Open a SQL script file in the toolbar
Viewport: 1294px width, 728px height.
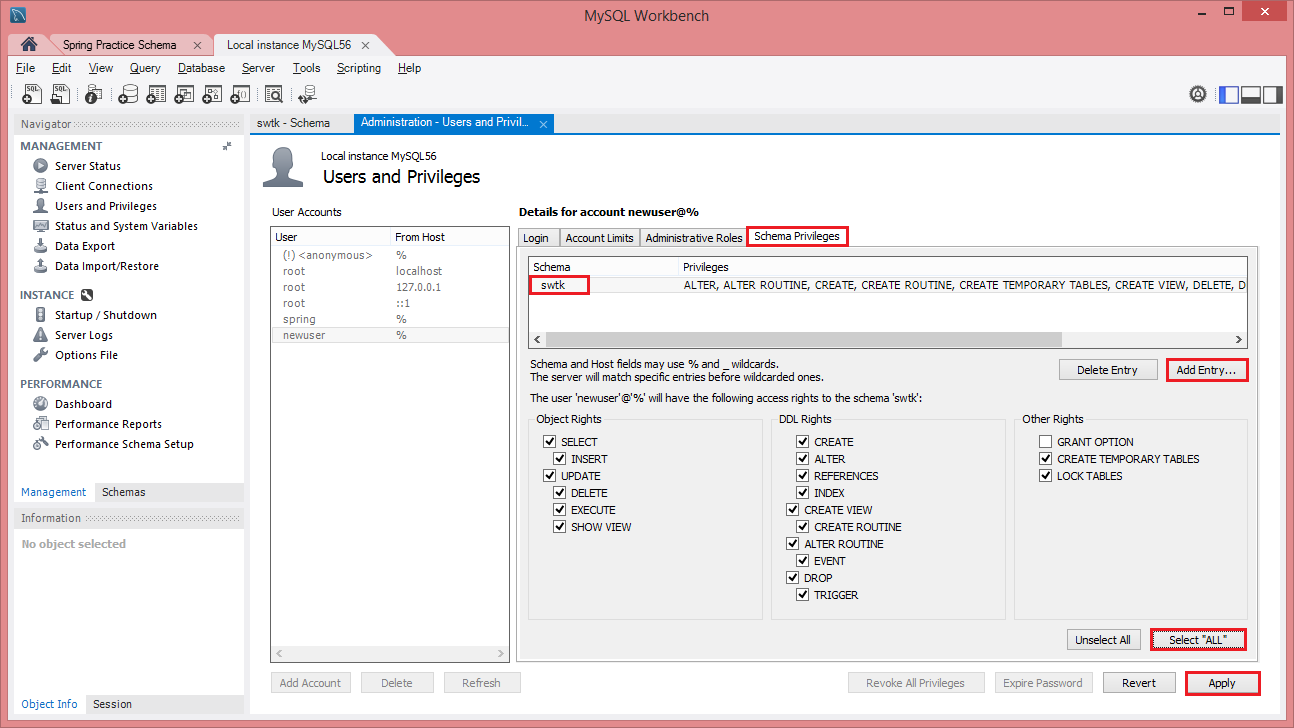59,93
